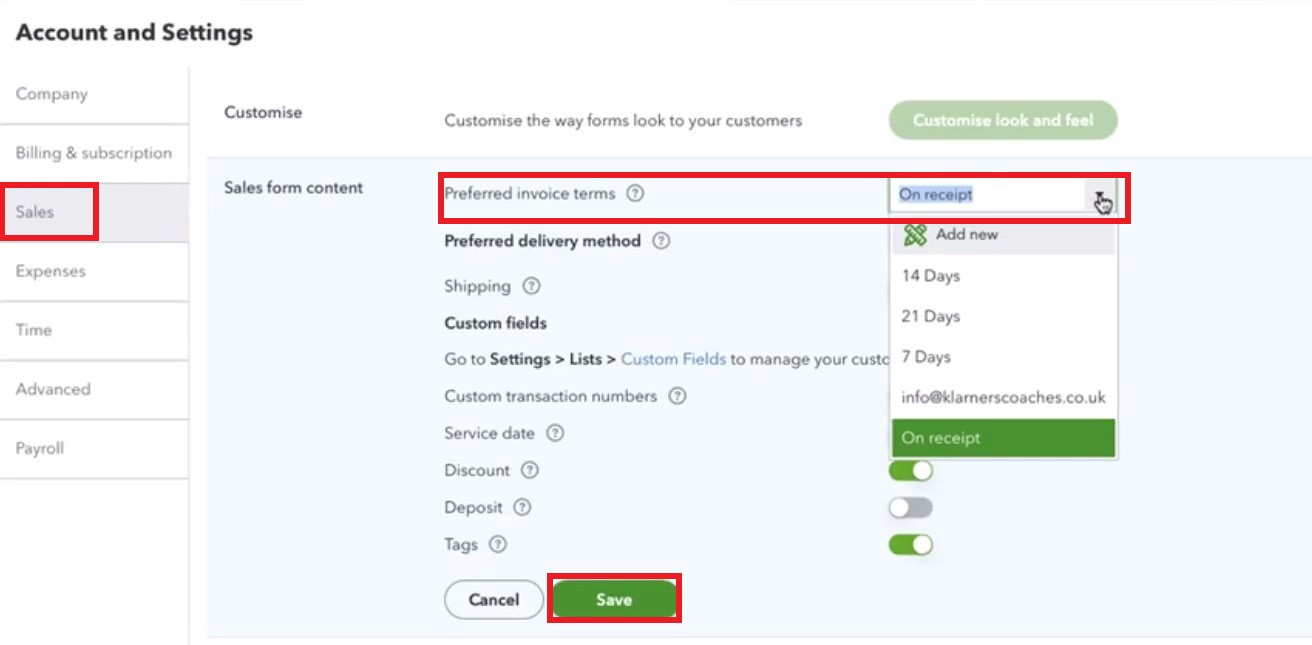Switch to Billing & subscription tab

click(94, 153)
